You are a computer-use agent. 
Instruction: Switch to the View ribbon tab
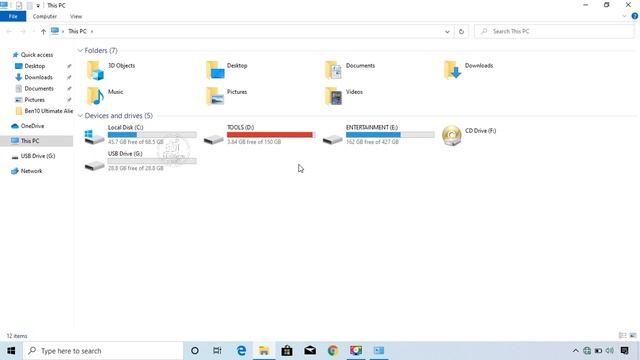pos(76,16)
